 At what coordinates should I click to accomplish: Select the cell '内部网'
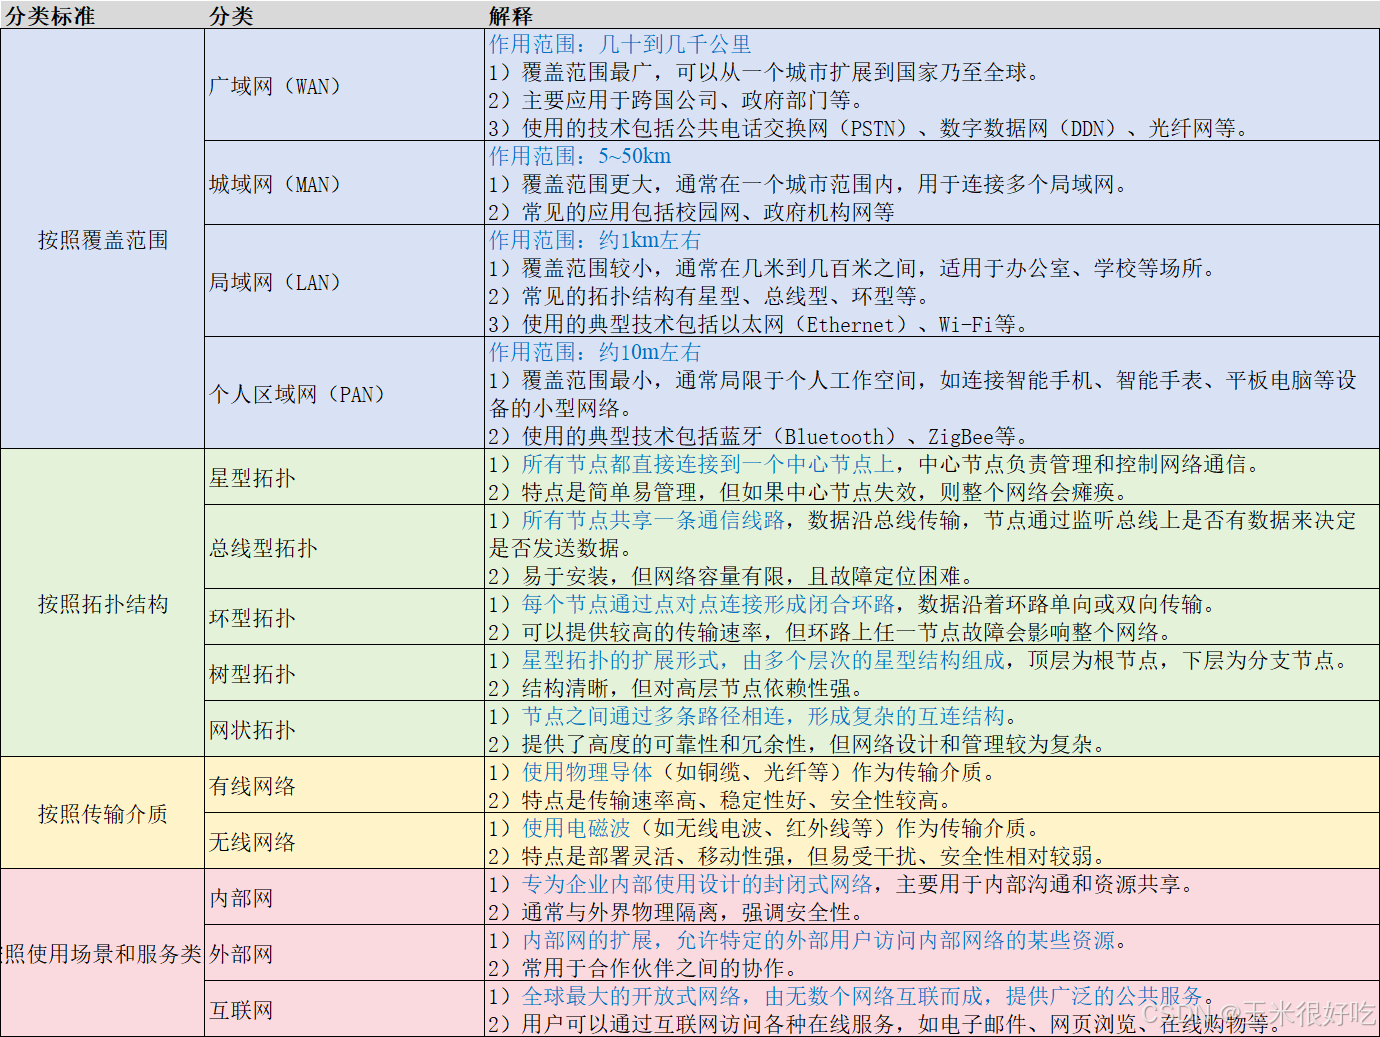click(344, 897)
